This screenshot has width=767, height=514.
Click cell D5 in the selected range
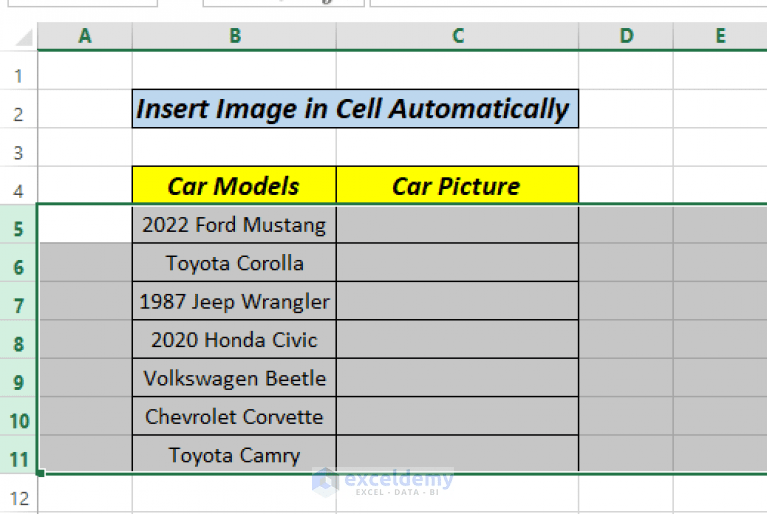pos(626,224)
